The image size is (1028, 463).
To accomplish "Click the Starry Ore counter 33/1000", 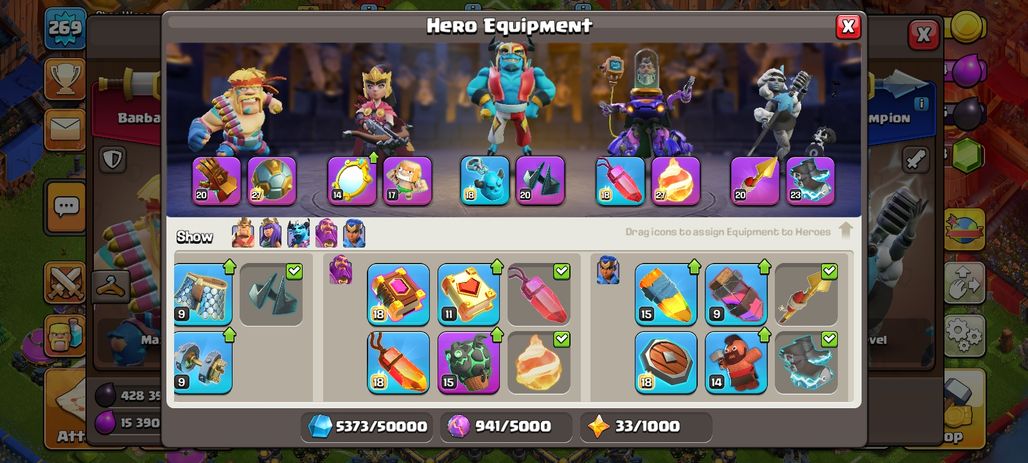I will 645,426.
